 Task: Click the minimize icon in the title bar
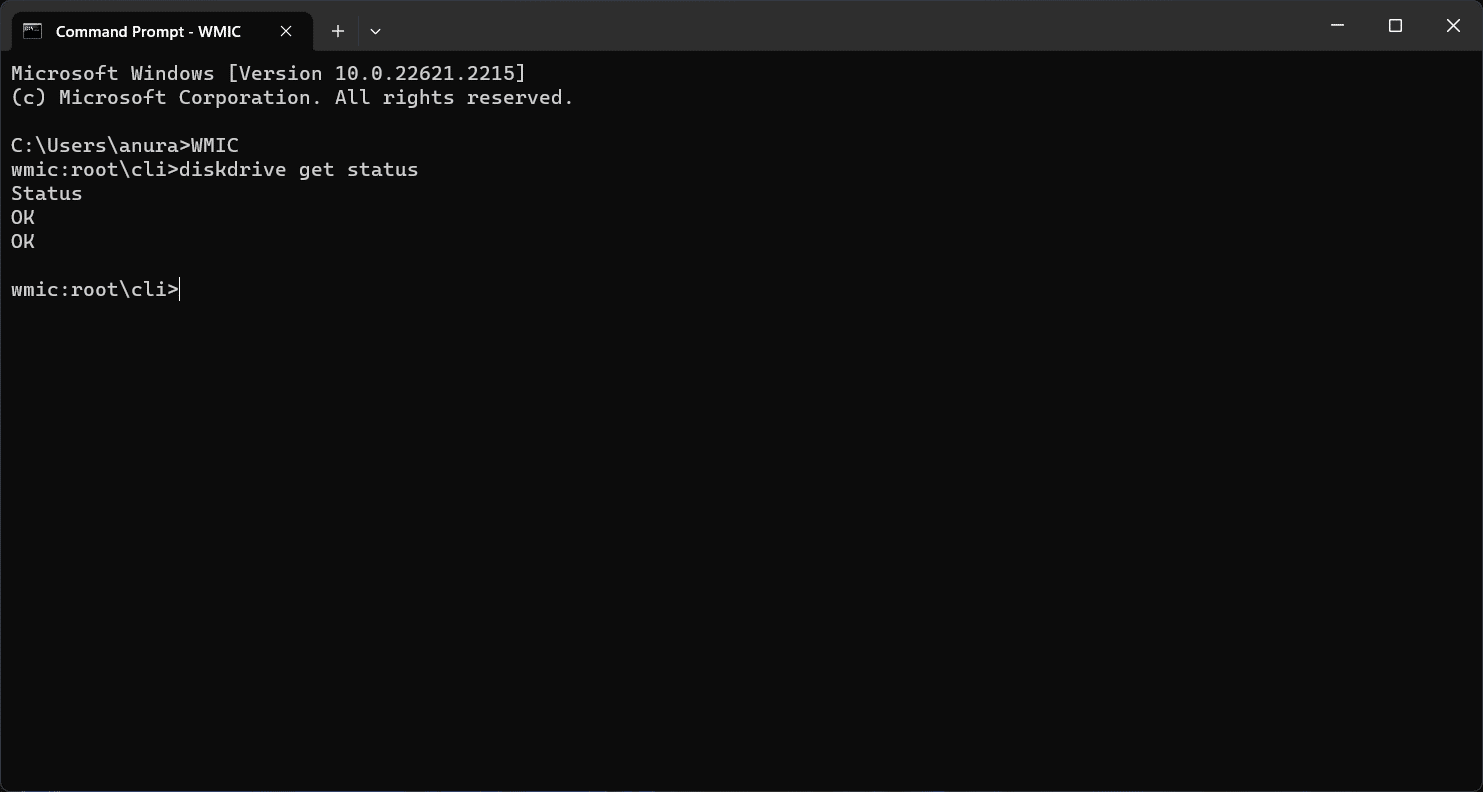tap(1337, 26)
